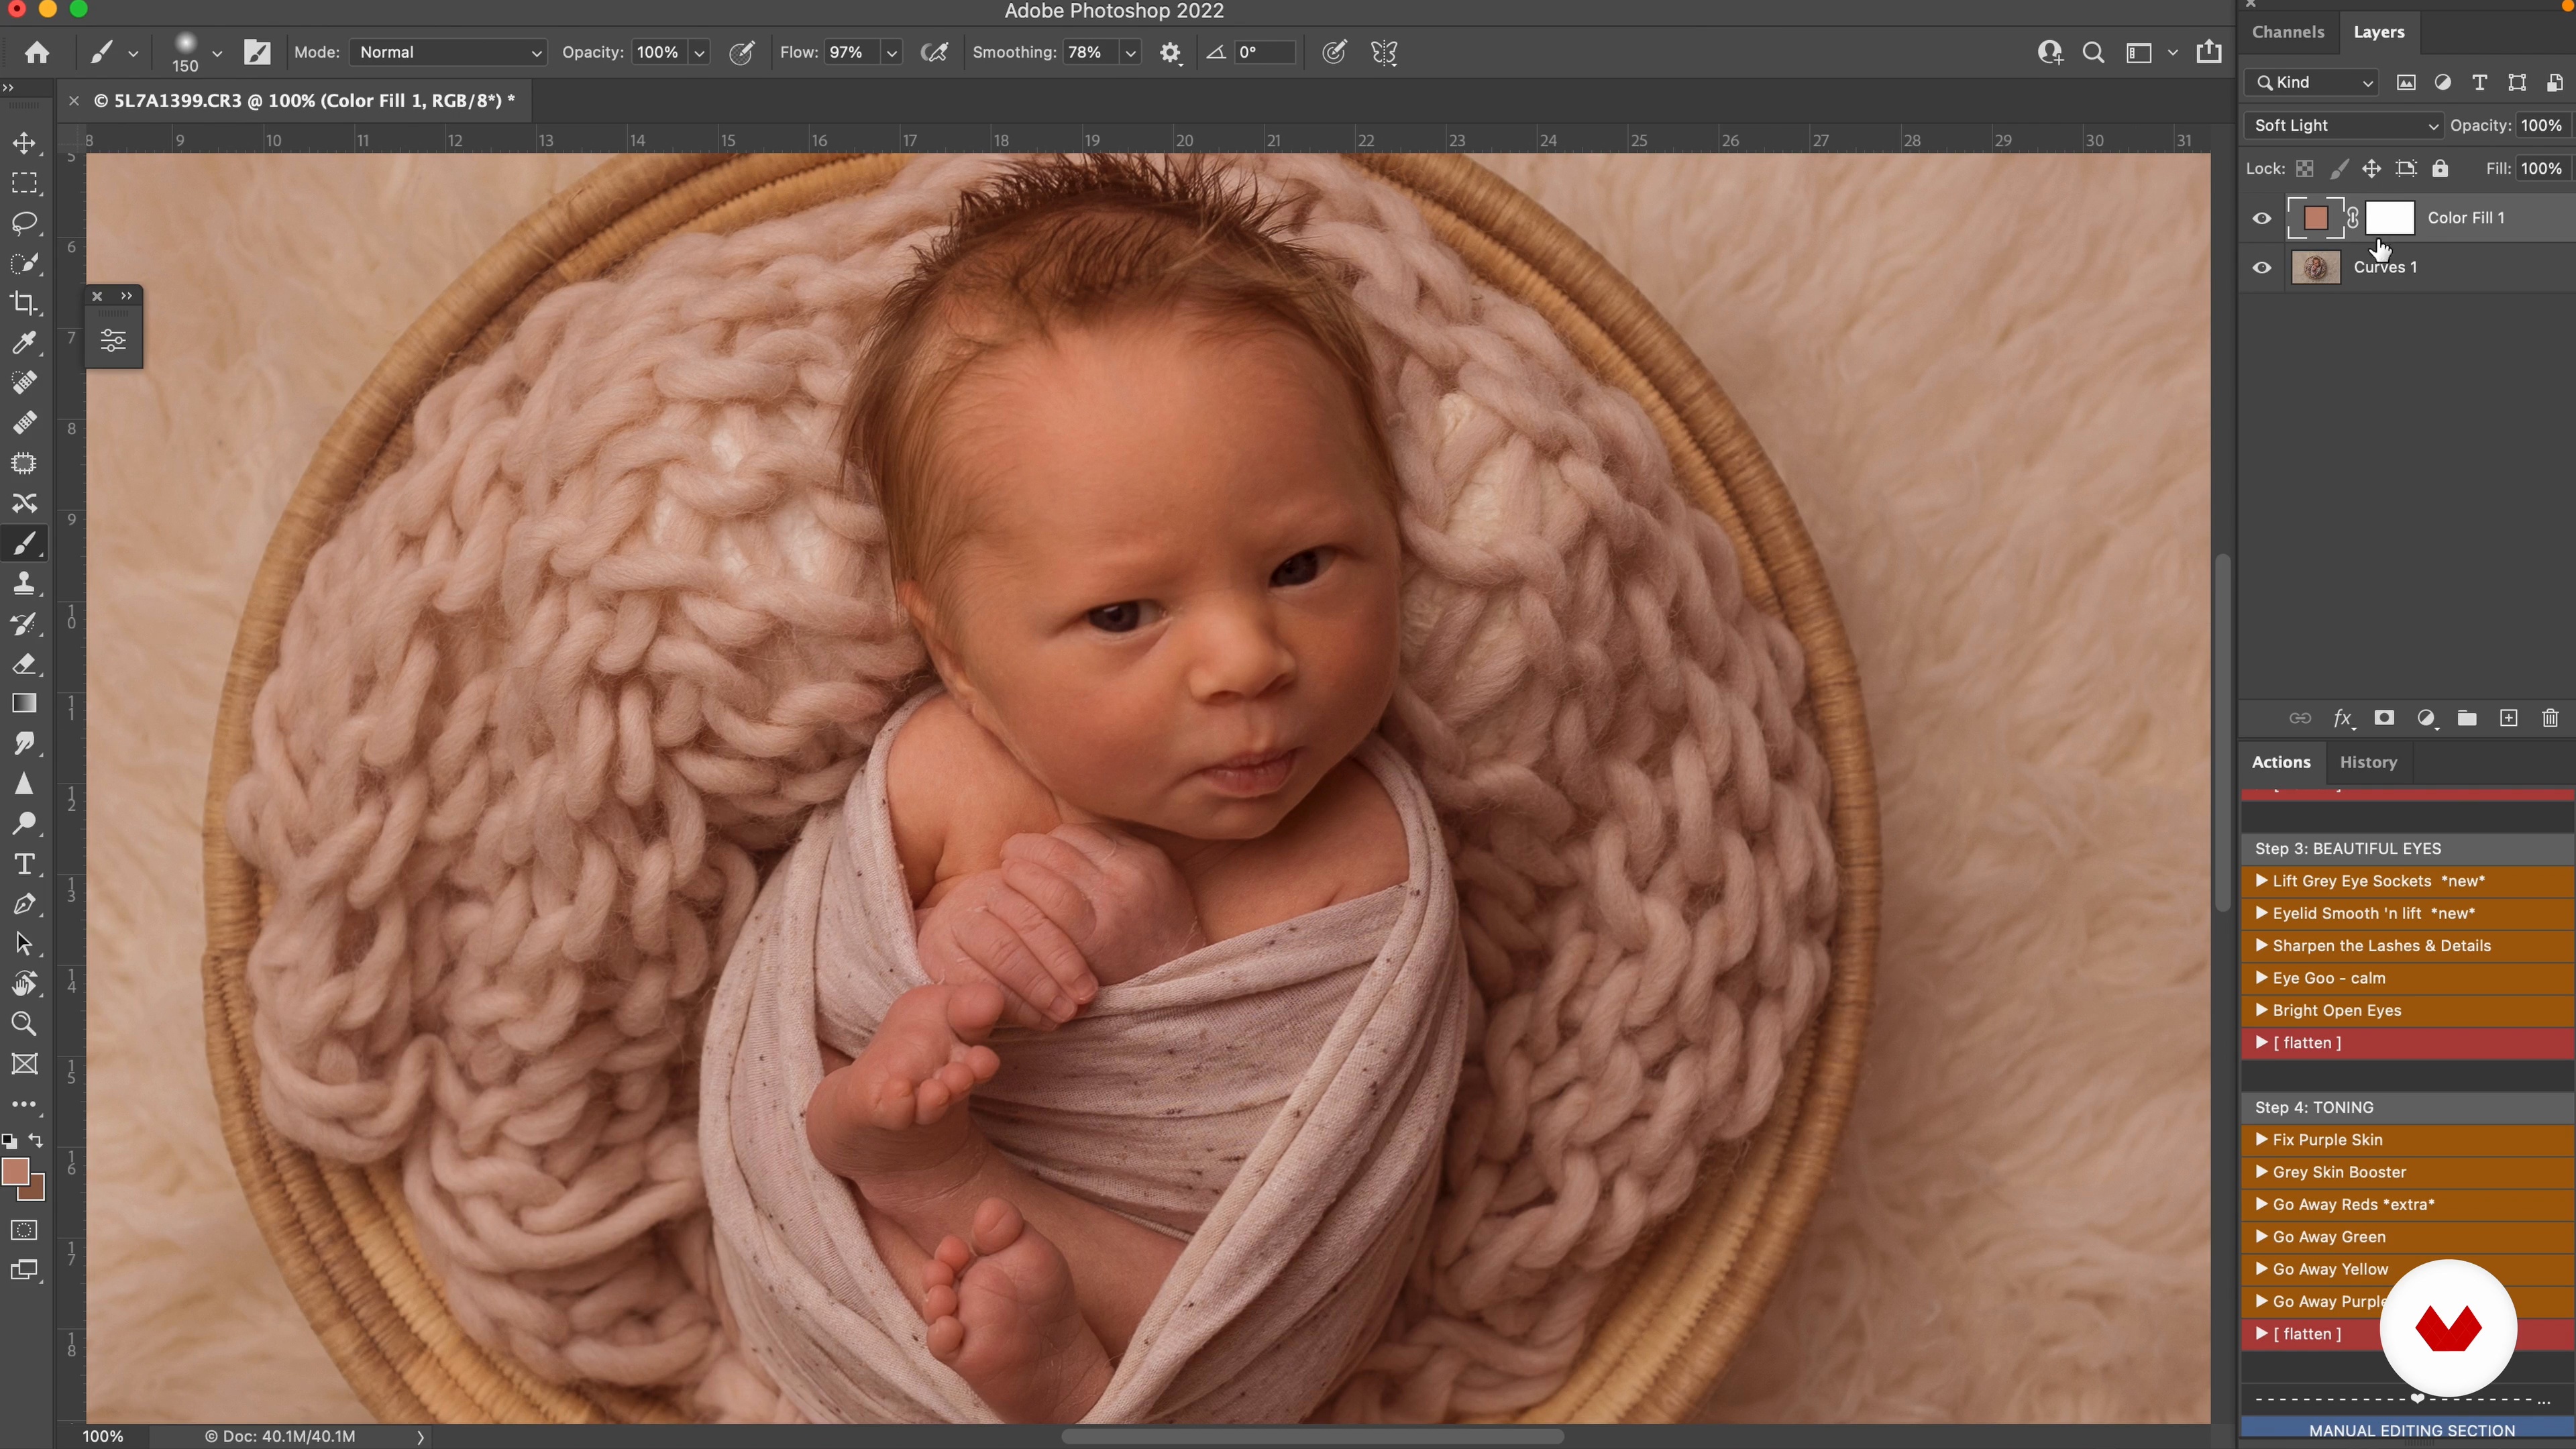Click the brush angle input field
2576x1449 pixels.
click(1264, 52)
